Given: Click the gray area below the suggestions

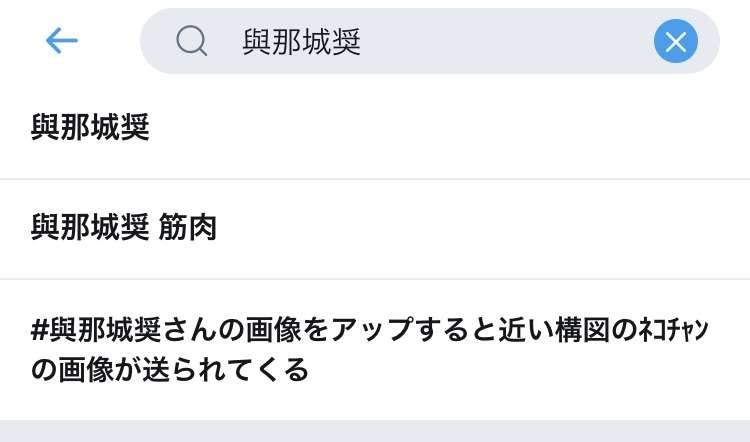Looking at the screenshot, I should 375,431.
